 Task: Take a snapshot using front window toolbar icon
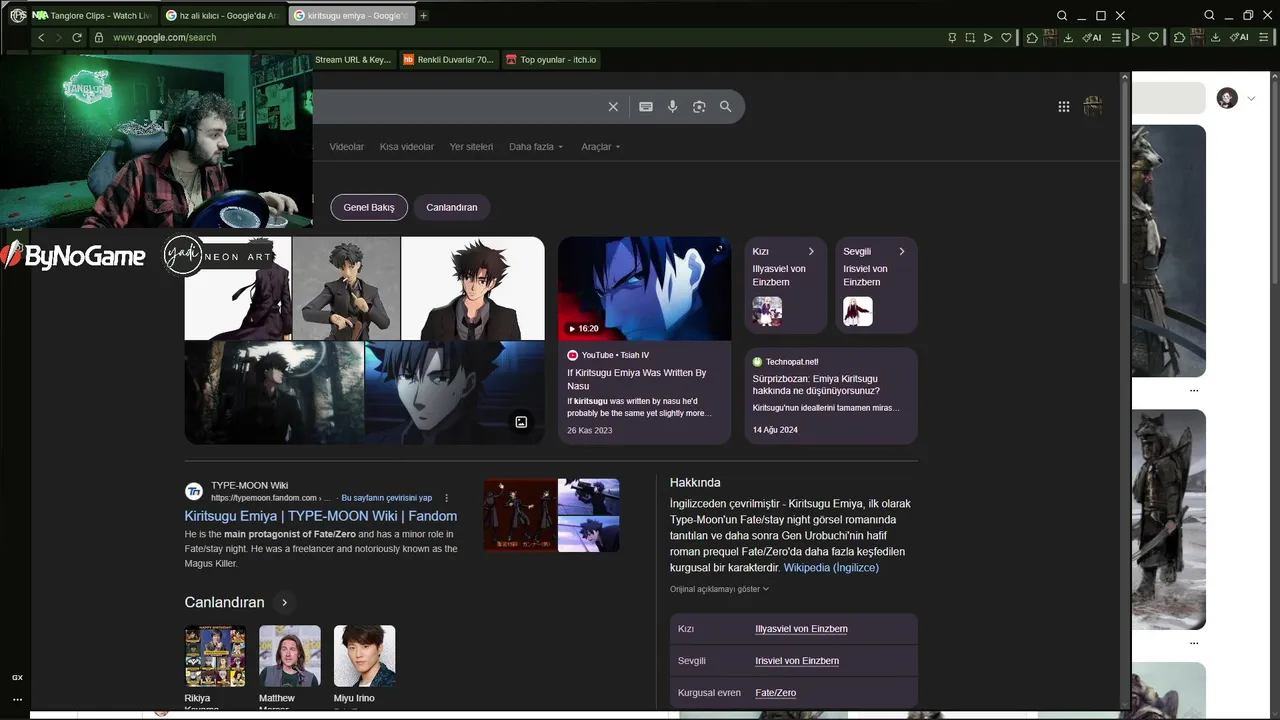970,37
